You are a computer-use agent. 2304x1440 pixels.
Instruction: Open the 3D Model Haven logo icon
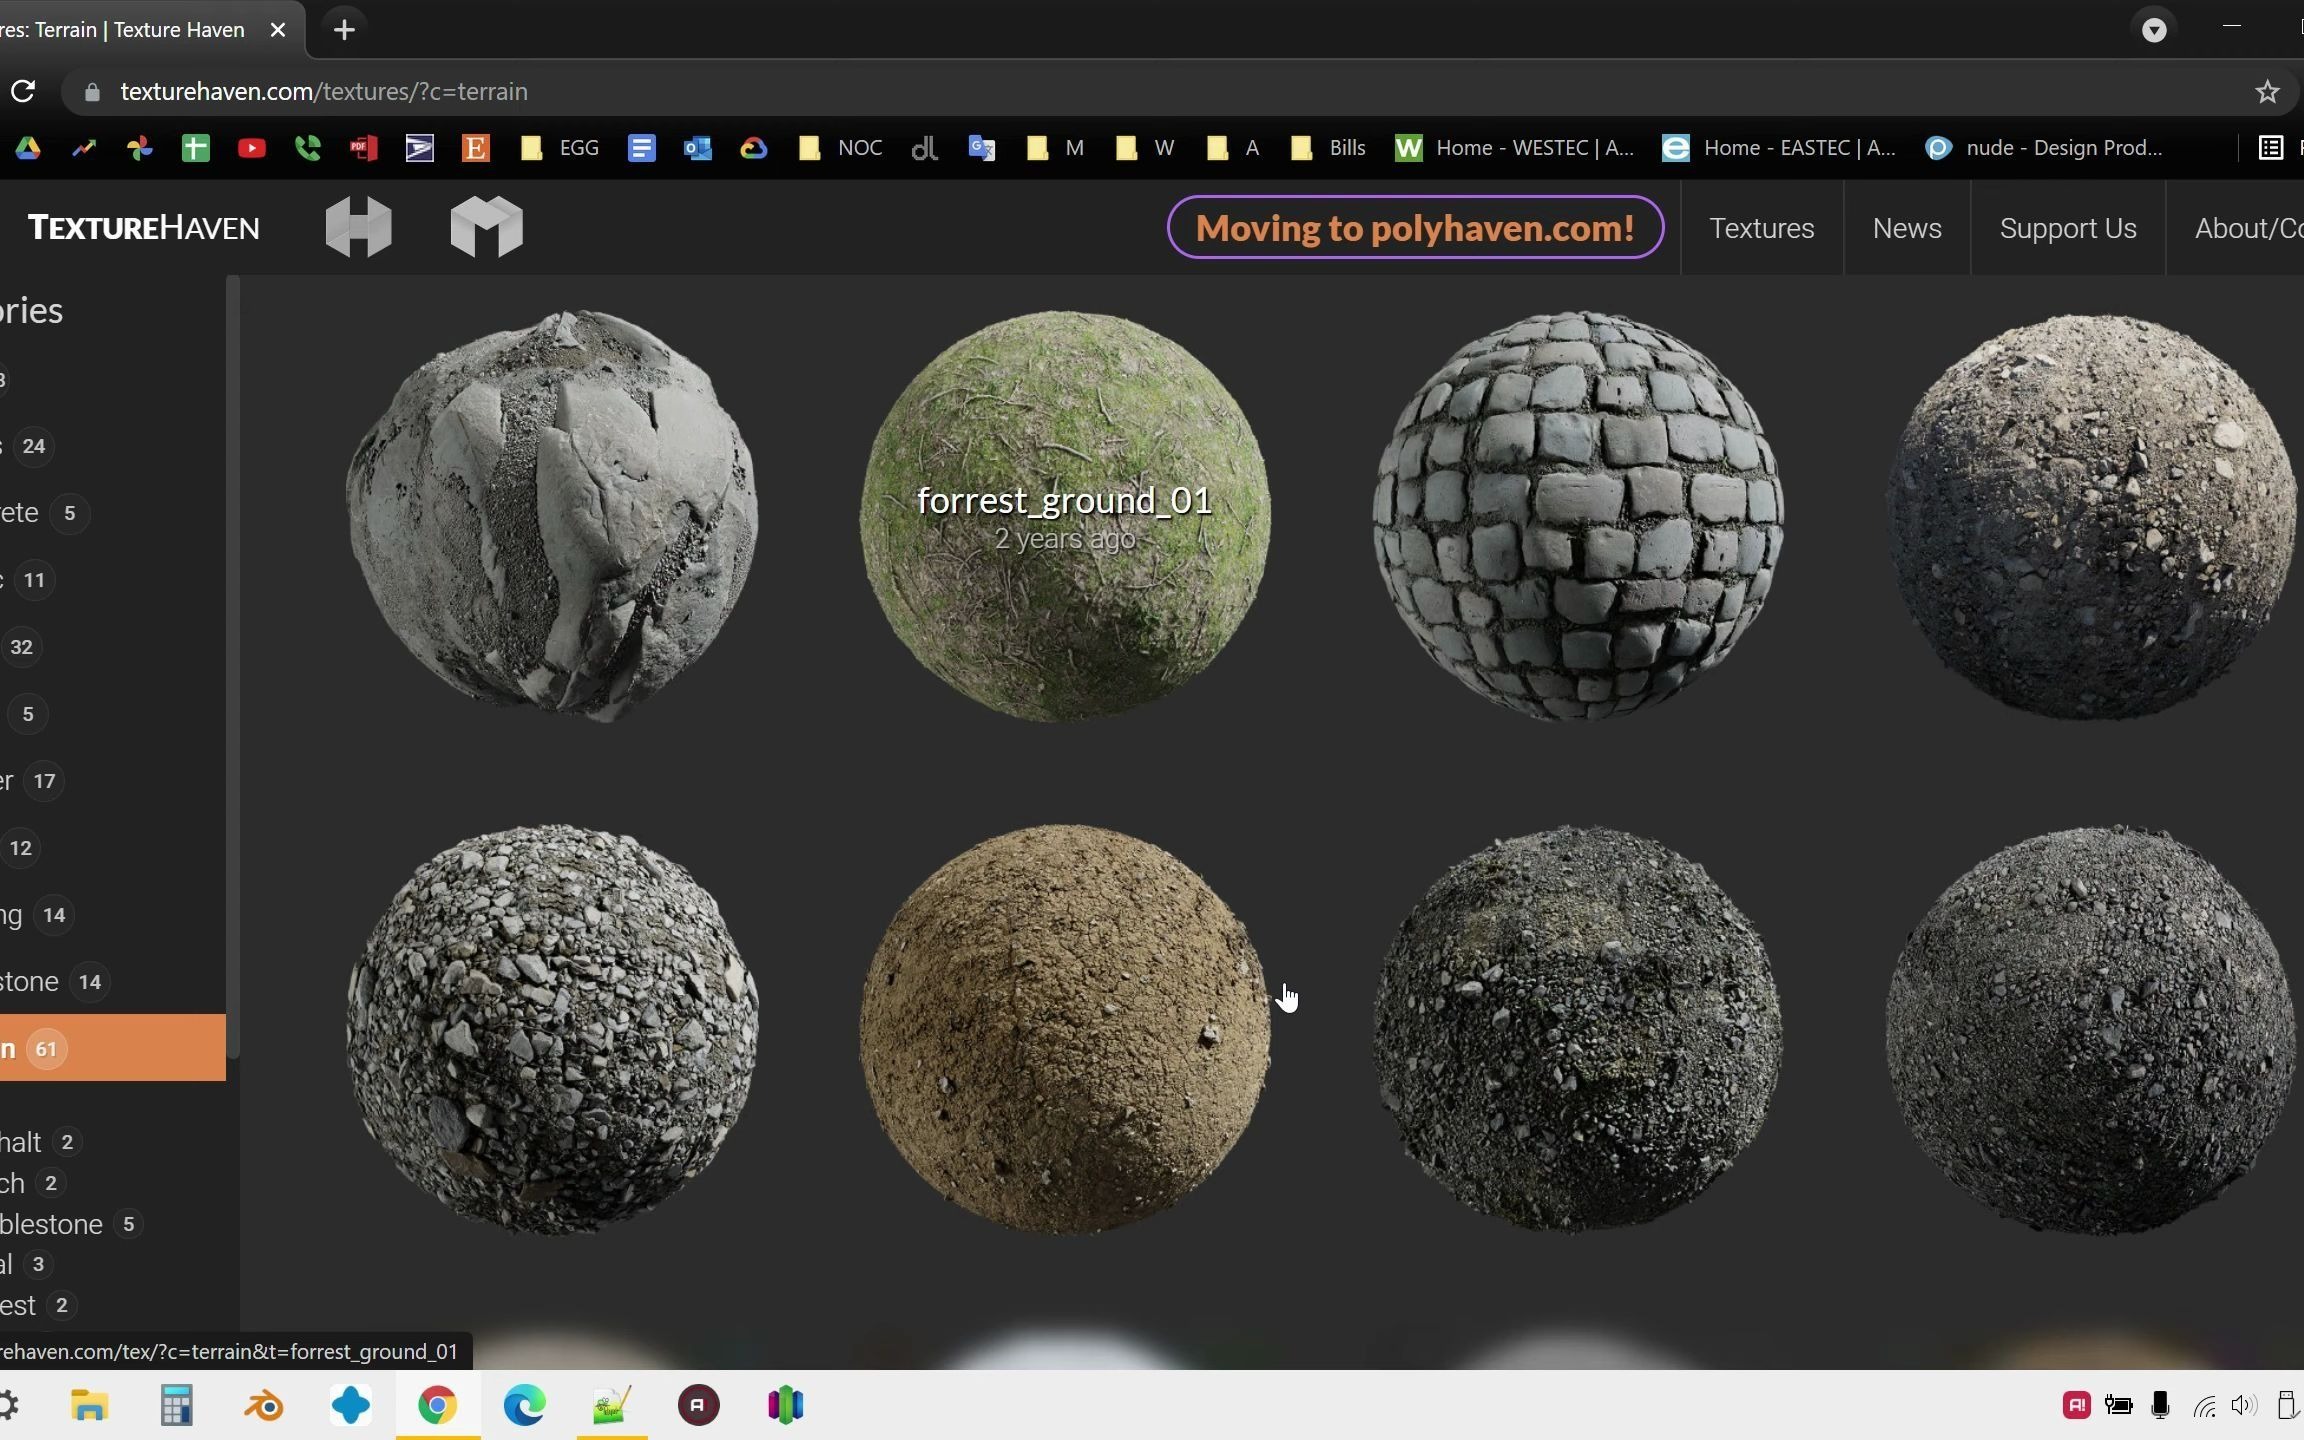pos(486,227)
